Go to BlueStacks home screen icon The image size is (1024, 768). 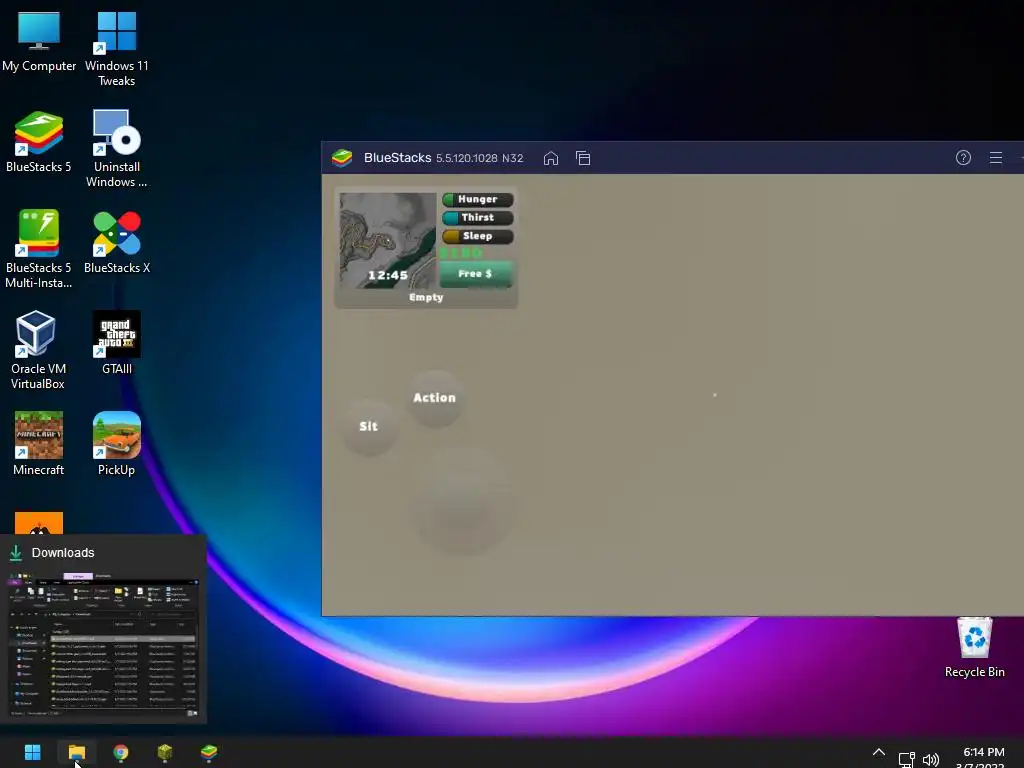pos(551,158)
